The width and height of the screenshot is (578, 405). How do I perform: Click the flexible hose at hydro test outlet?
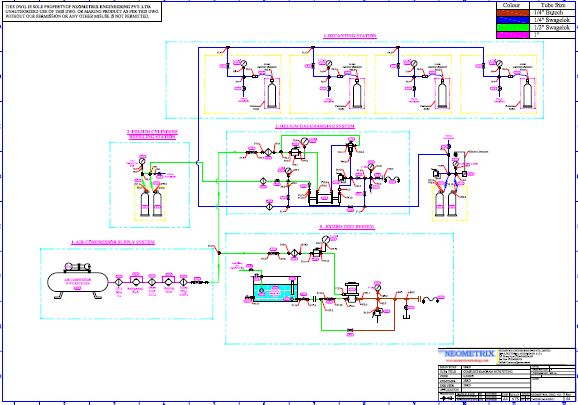(431, 300)
